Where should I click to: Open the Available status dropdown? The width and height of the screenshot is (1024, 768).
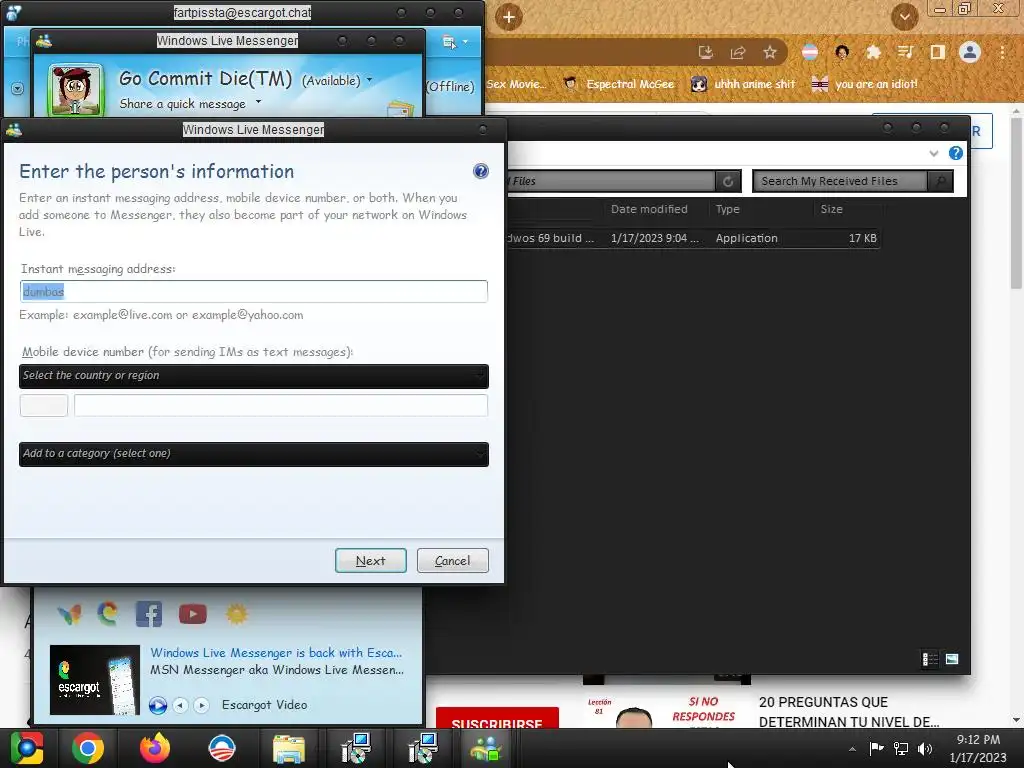click(370, 80)
